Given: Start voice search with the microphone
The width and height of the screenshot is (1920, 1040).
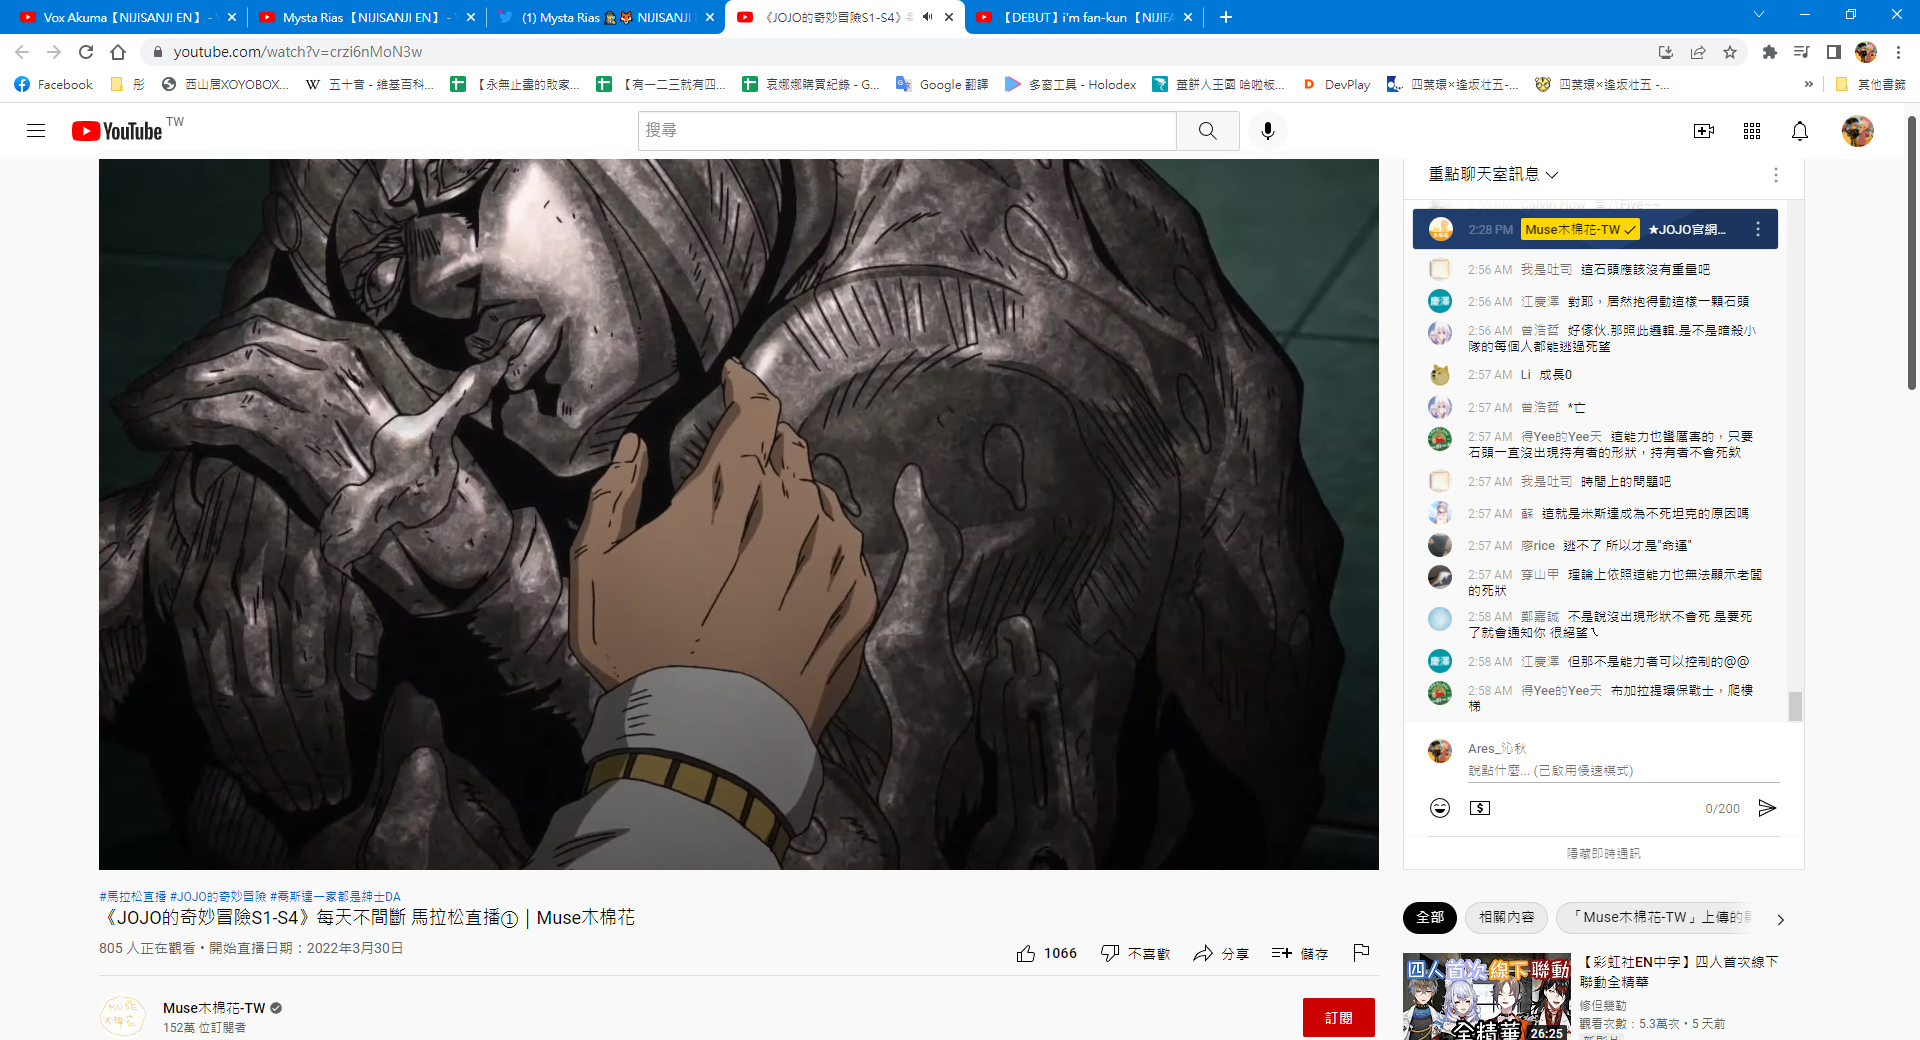Looking at the screenshot, I should pos(1268,131).
